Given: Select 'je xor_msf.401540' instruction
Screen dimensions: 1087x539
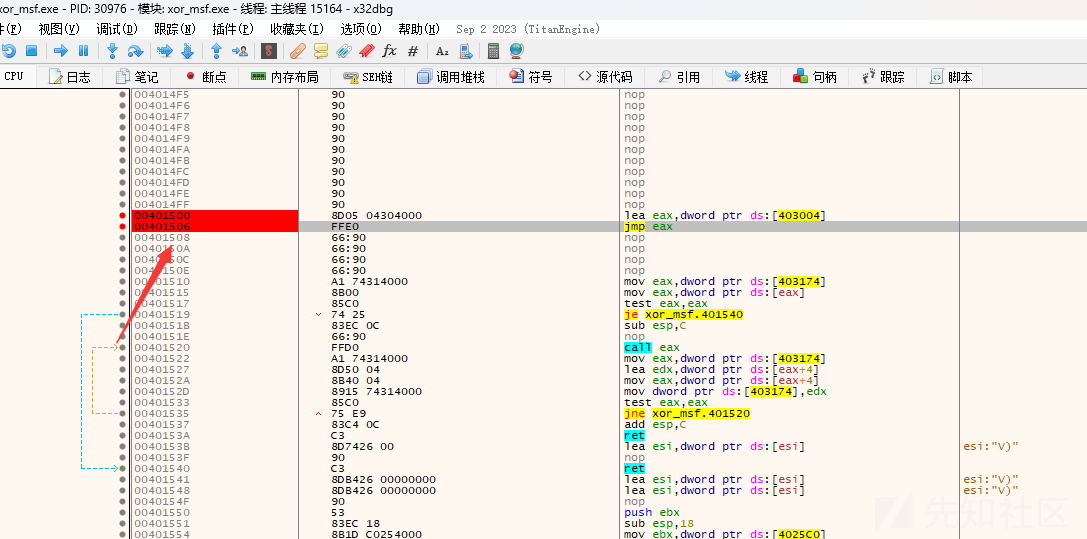Looking at the screenshot, I should tap(683, 315).
